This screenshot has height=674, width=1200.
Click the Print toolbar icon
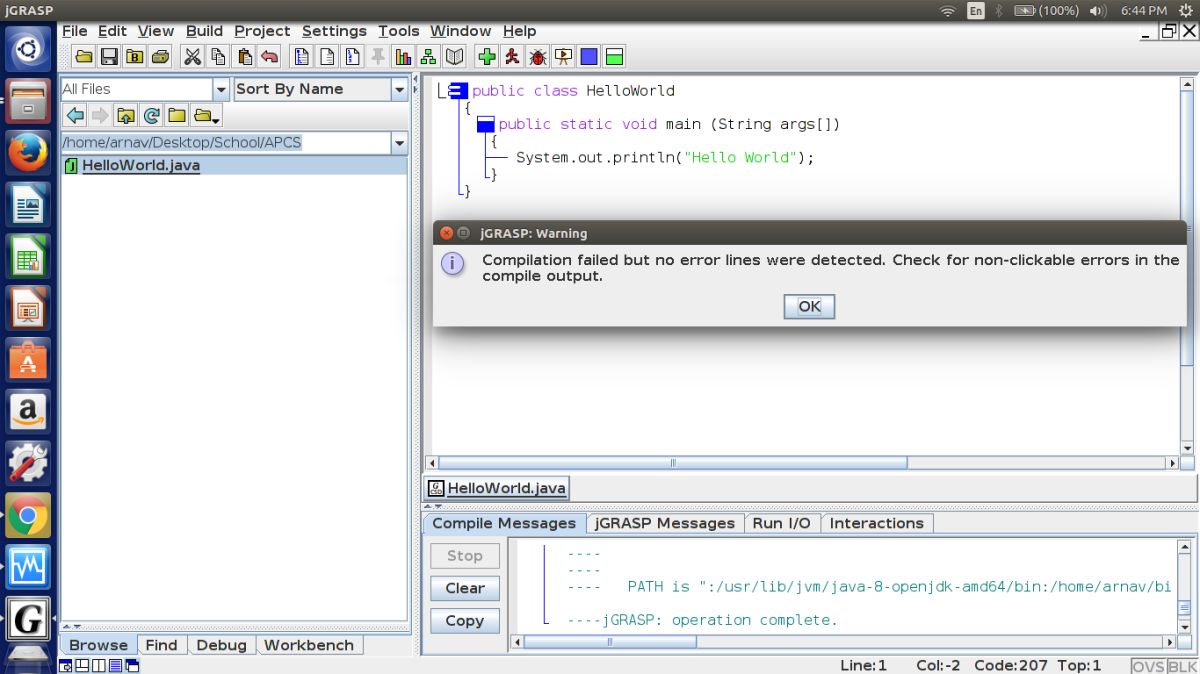click(x=161, y=56)
